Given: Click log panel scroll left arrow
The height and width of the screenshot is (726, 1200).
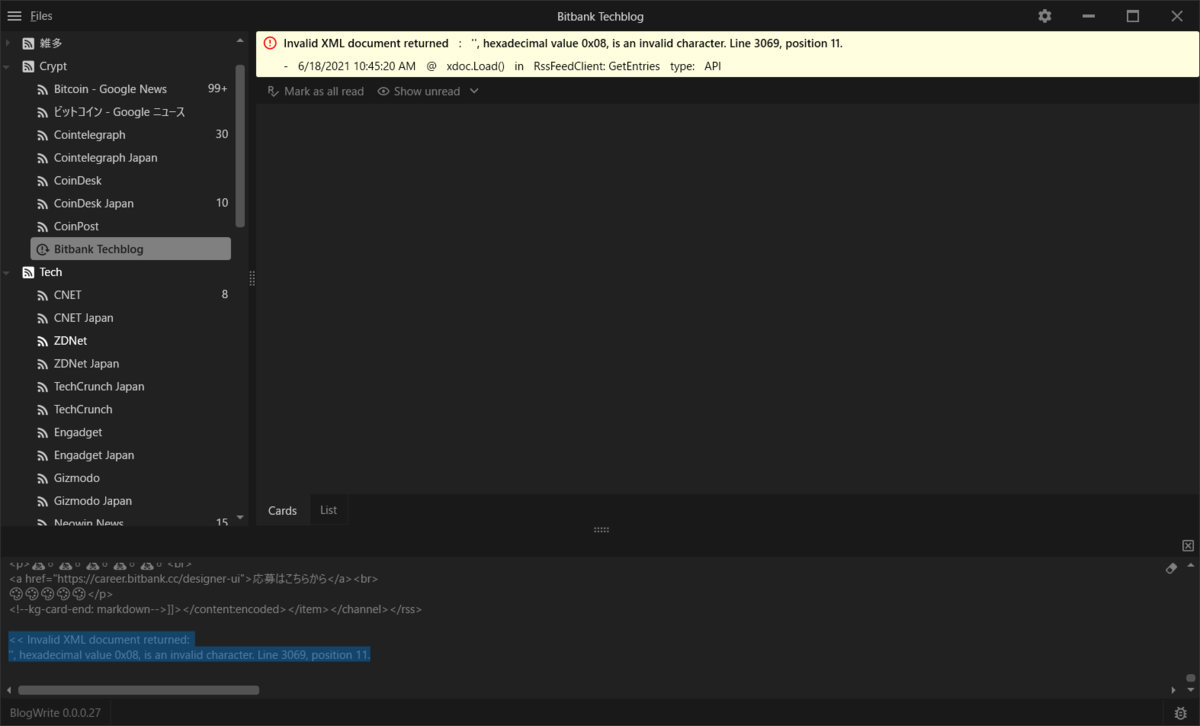Looking at the screenshot, I should pos(10,690).
